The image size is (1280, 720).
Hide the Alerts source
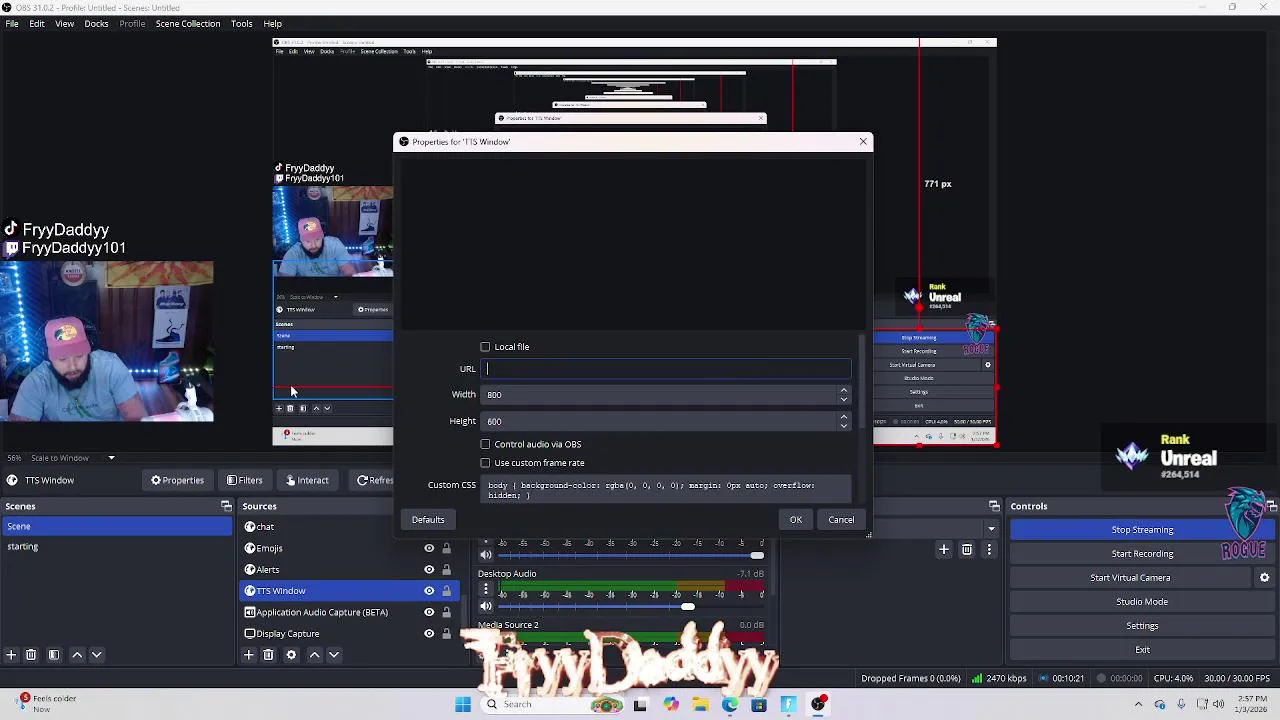[x=429, y=569]
